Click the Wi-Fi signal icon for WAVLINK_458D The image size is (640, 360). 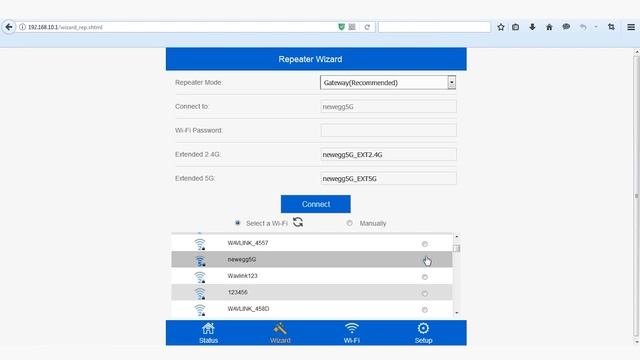(200, 310)
